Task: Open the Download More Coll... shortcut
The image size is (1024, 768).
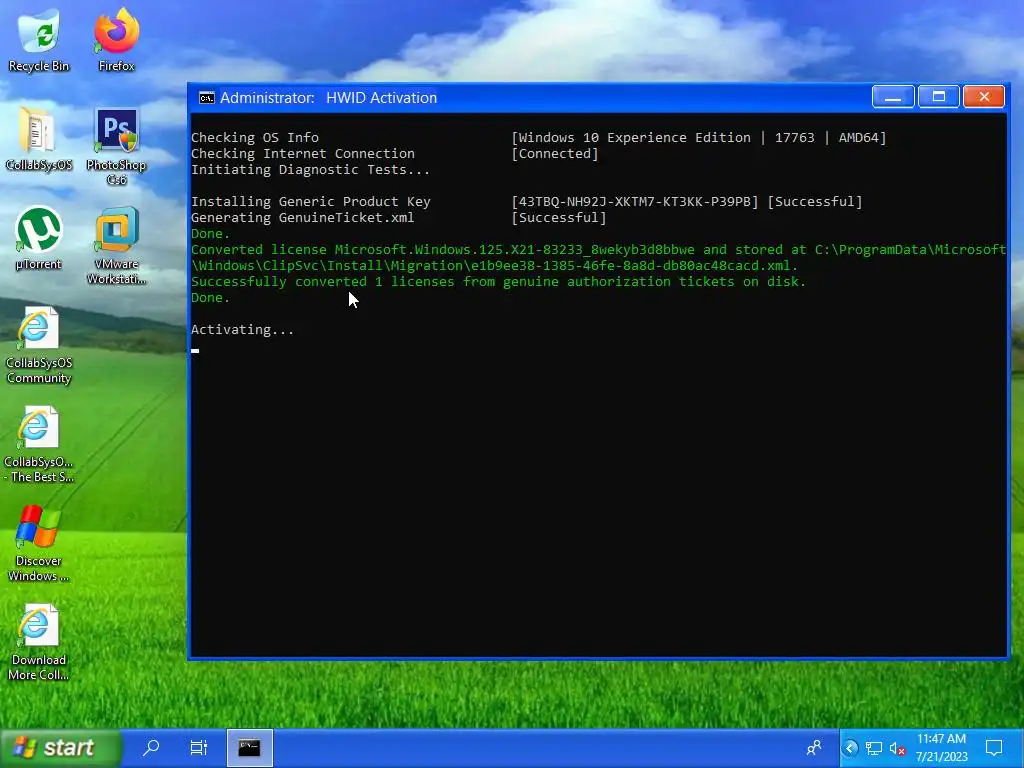Action: click(39, 643)
